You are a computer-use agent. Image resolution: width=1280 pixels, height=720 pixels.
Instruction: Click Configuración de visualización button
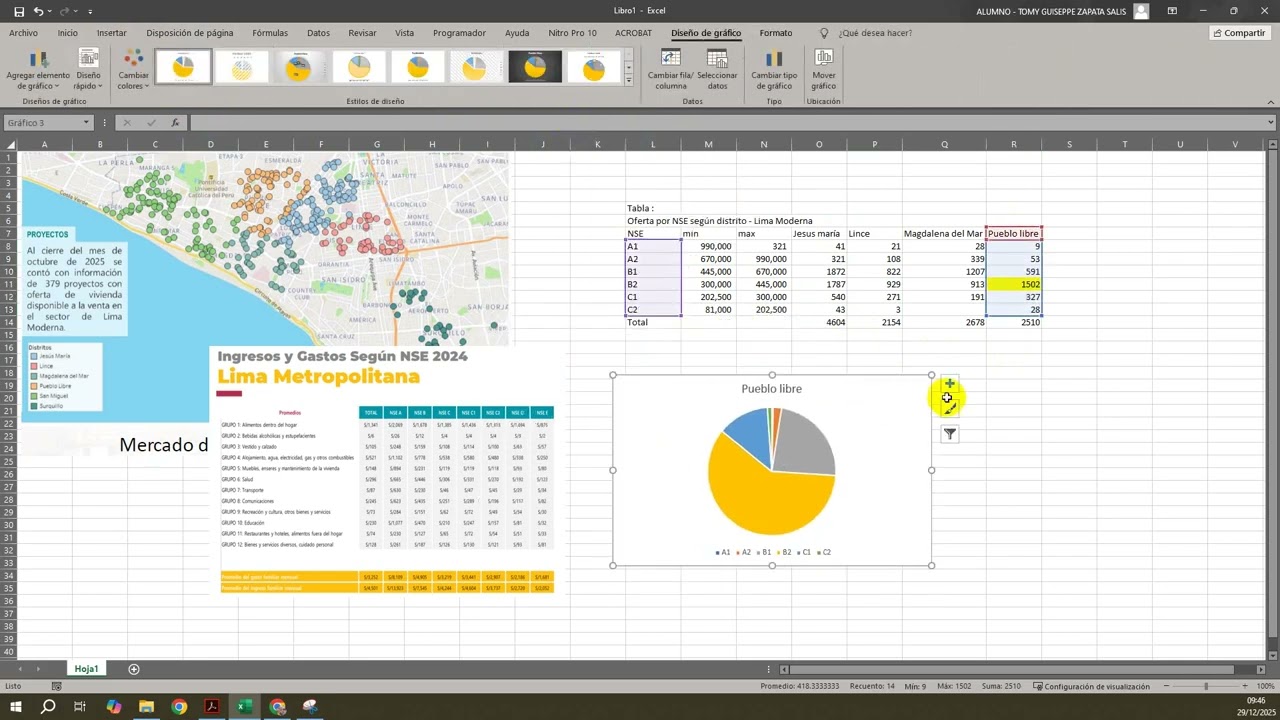click(1091, 686)
